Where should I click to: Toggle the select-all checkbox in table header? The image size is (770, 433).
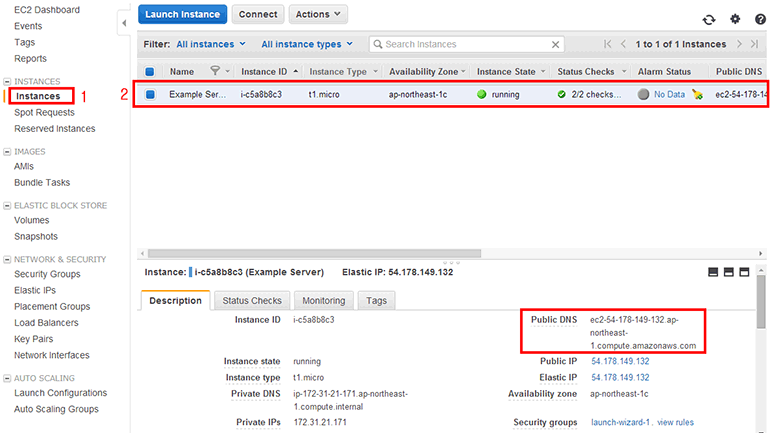[150, 71]
